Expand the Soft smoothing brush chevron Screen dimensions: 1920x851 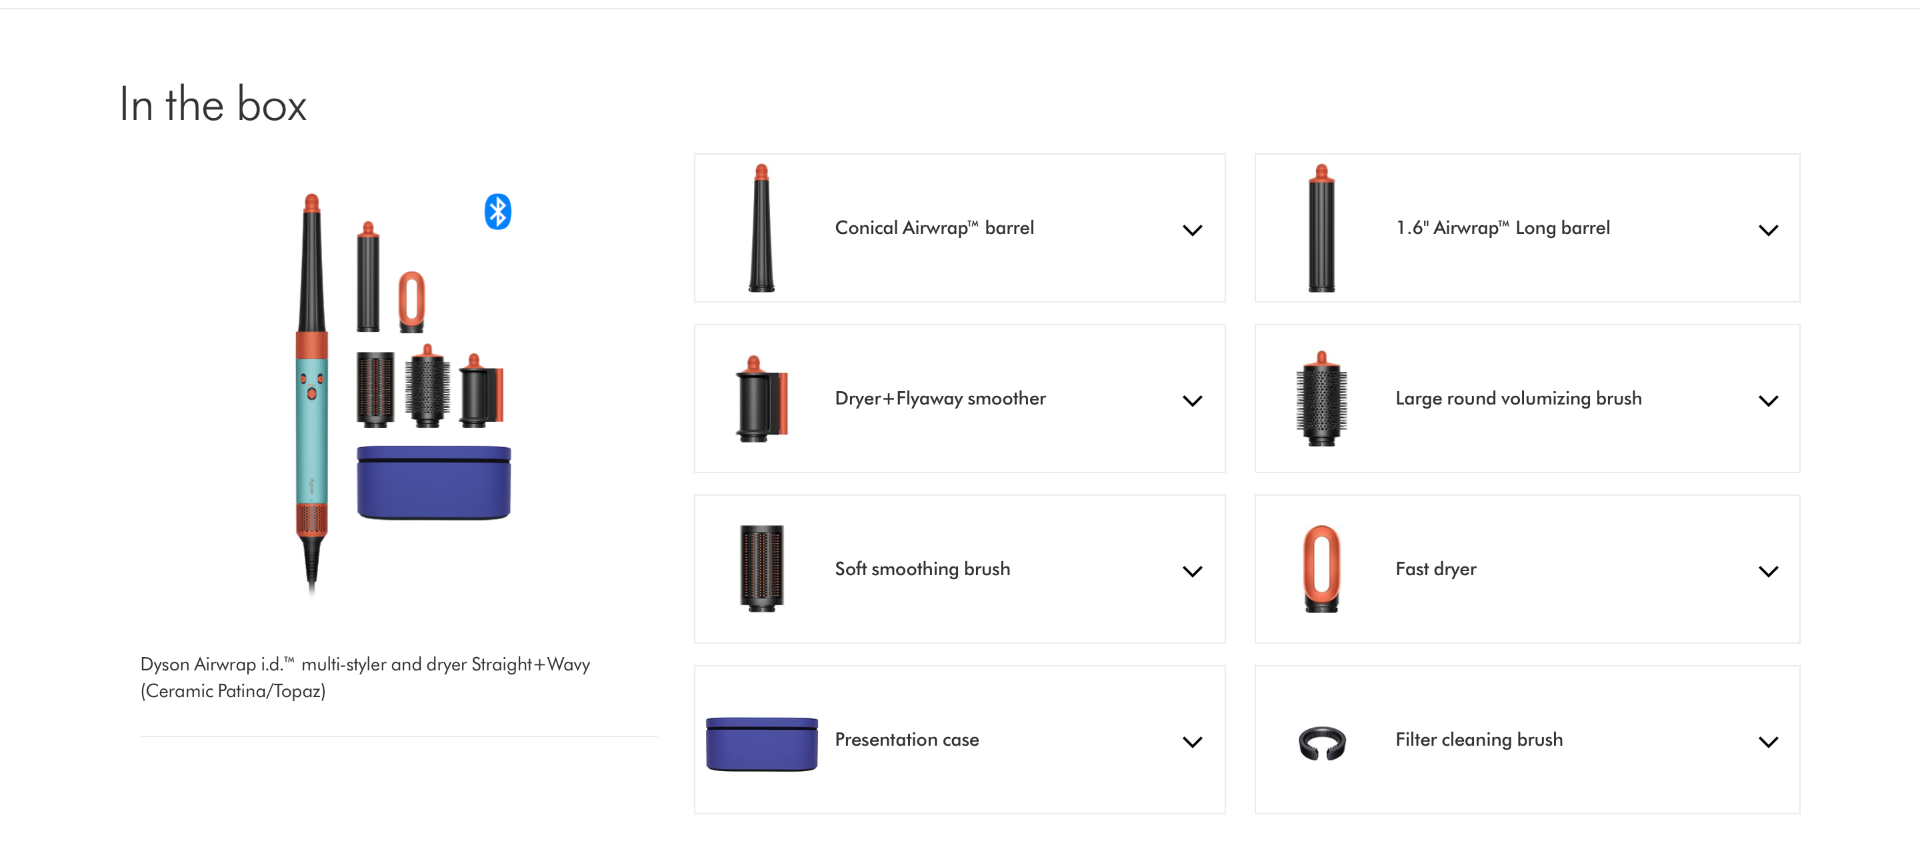[1192, 572]
